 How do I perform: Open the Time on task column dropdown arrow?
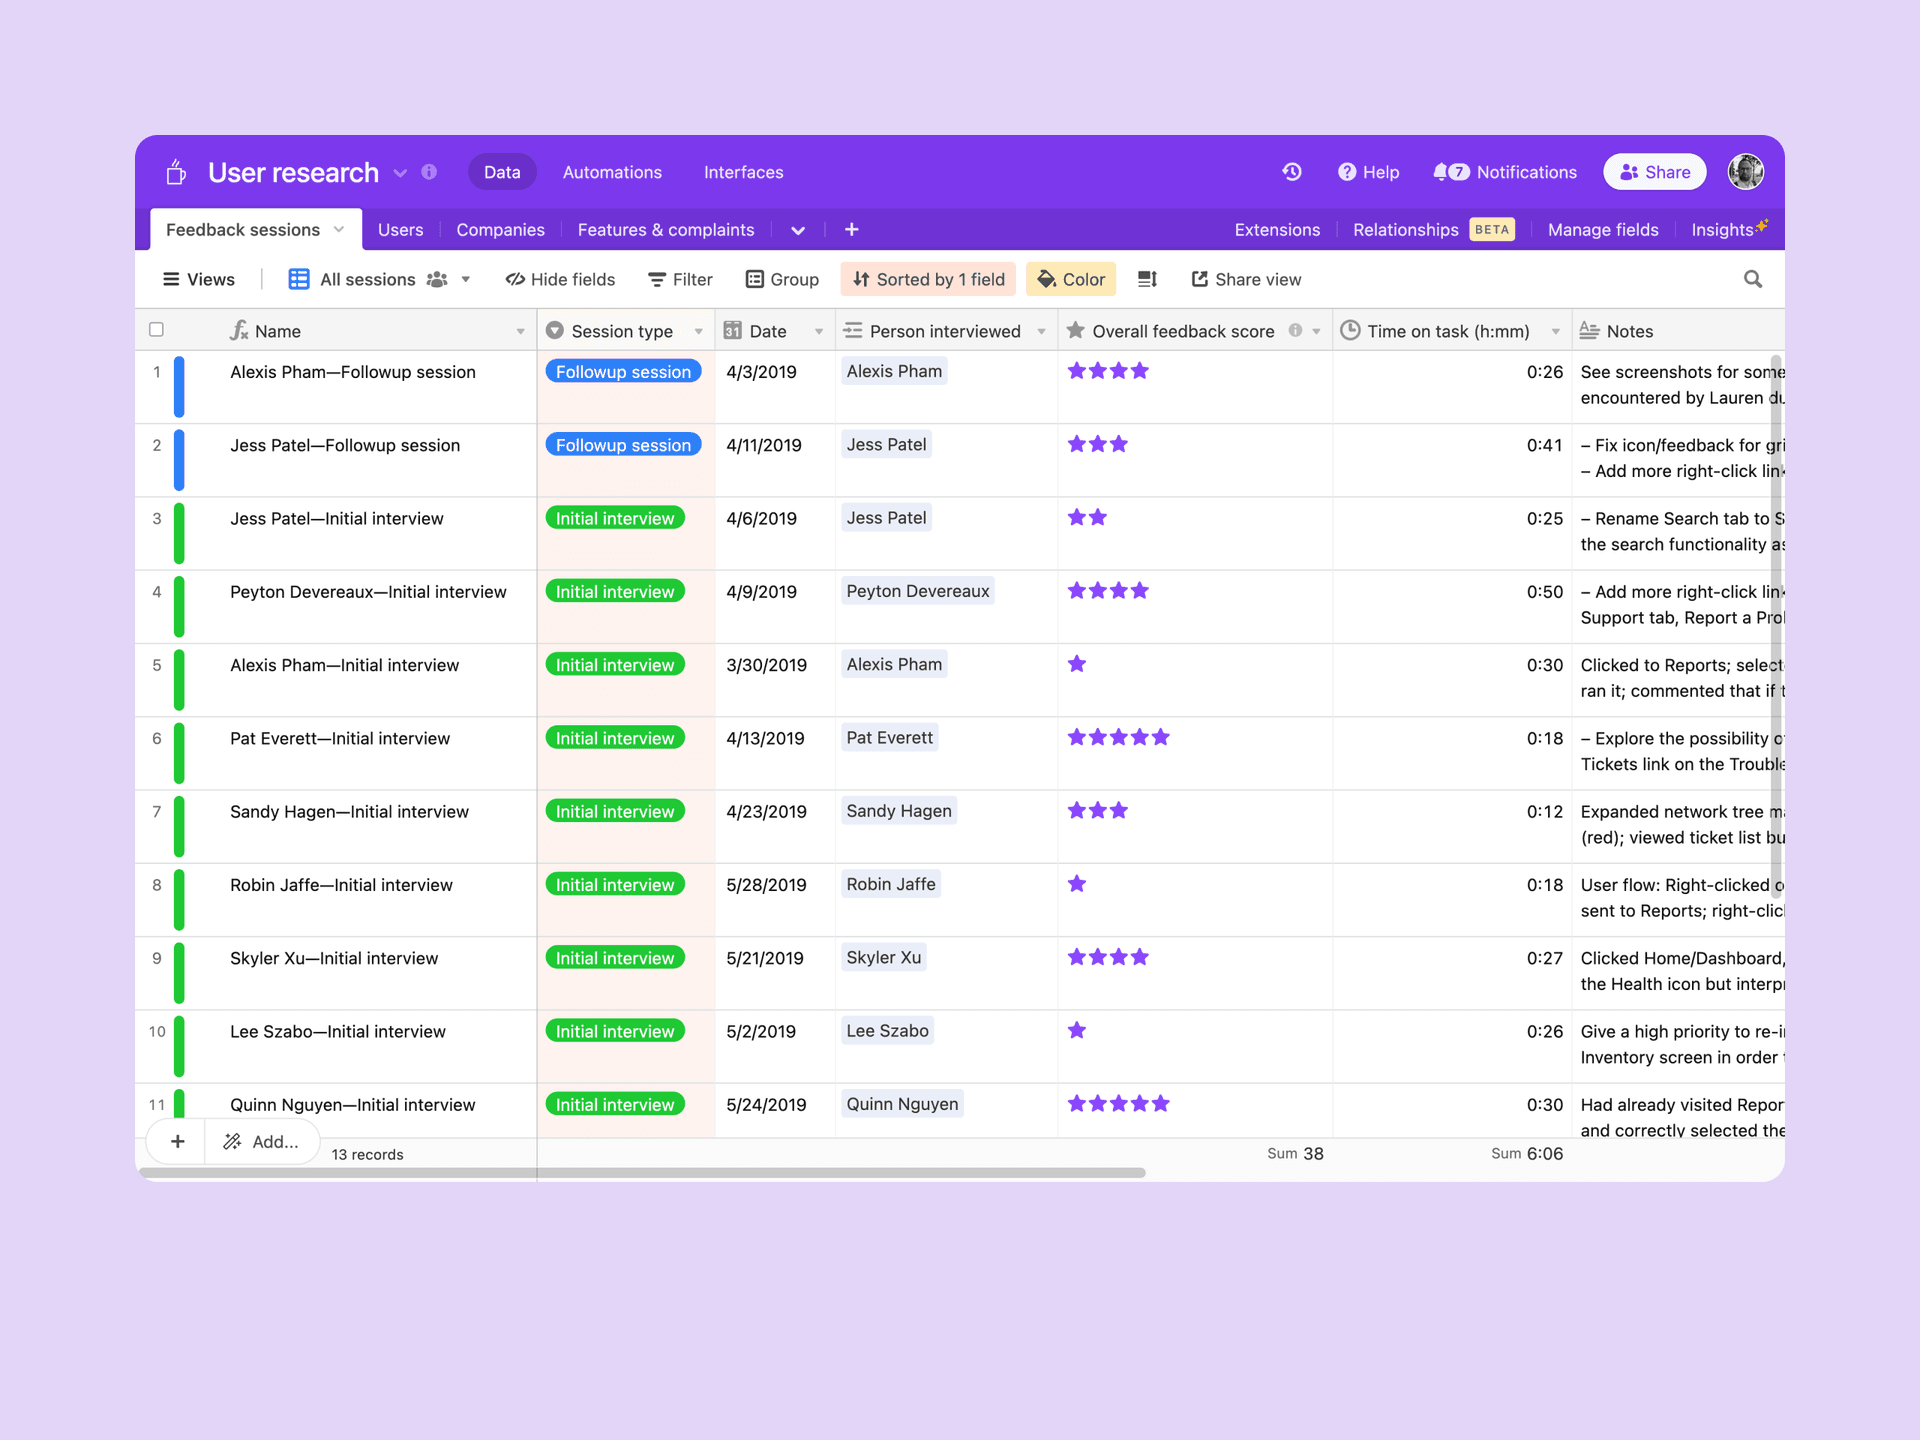tap(1555, 331)
